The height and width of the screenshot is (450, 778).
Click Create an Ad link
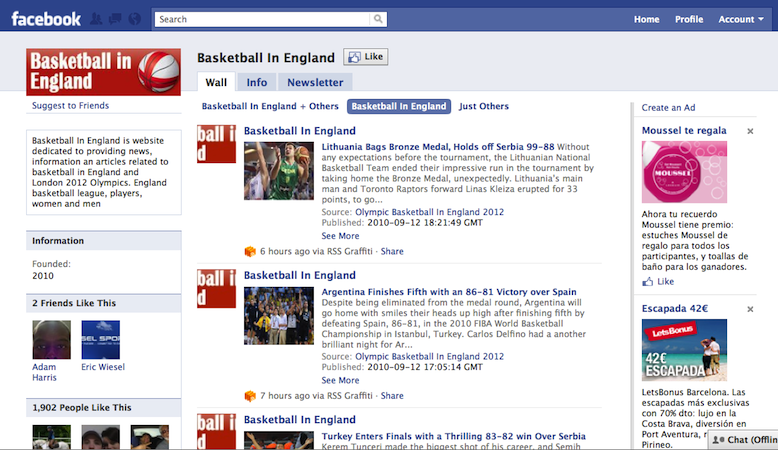(x=668, y=108)
